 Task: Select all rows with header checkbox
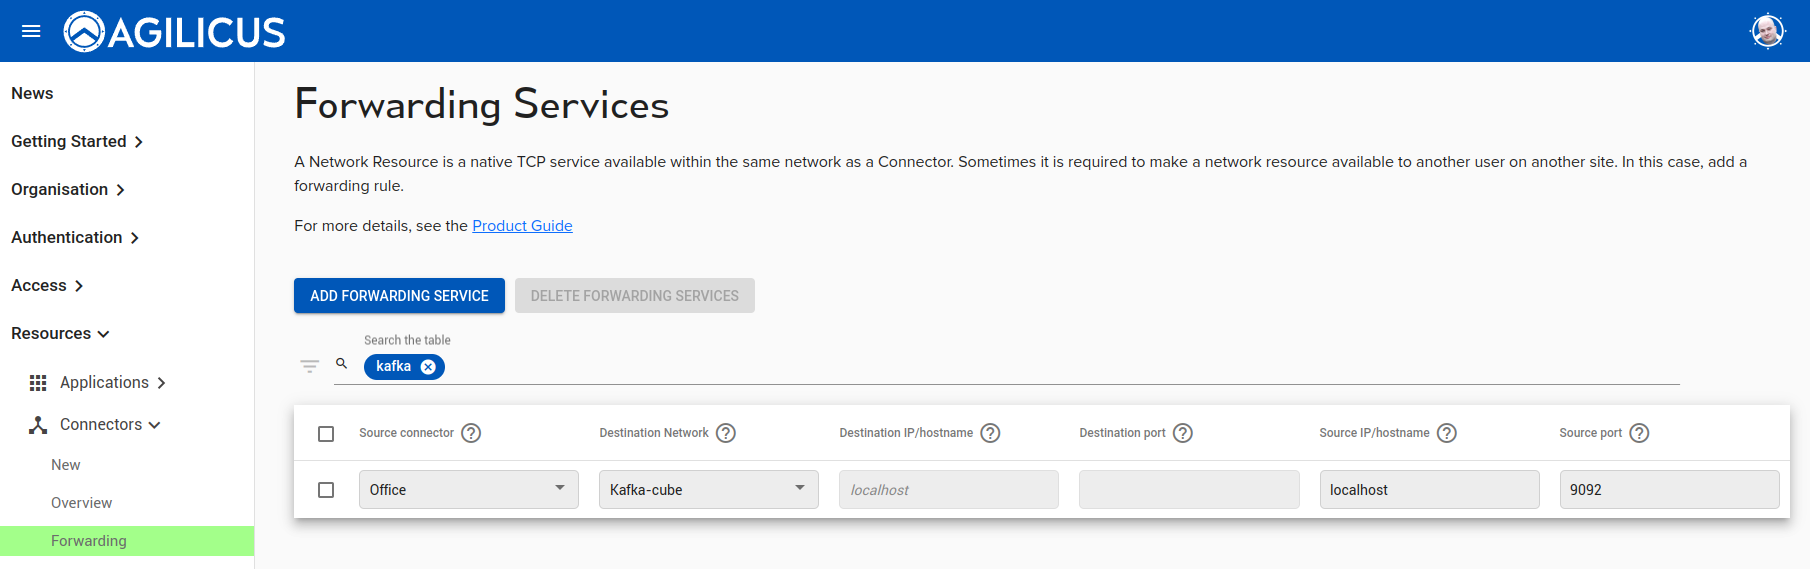(x=326, y=434)
